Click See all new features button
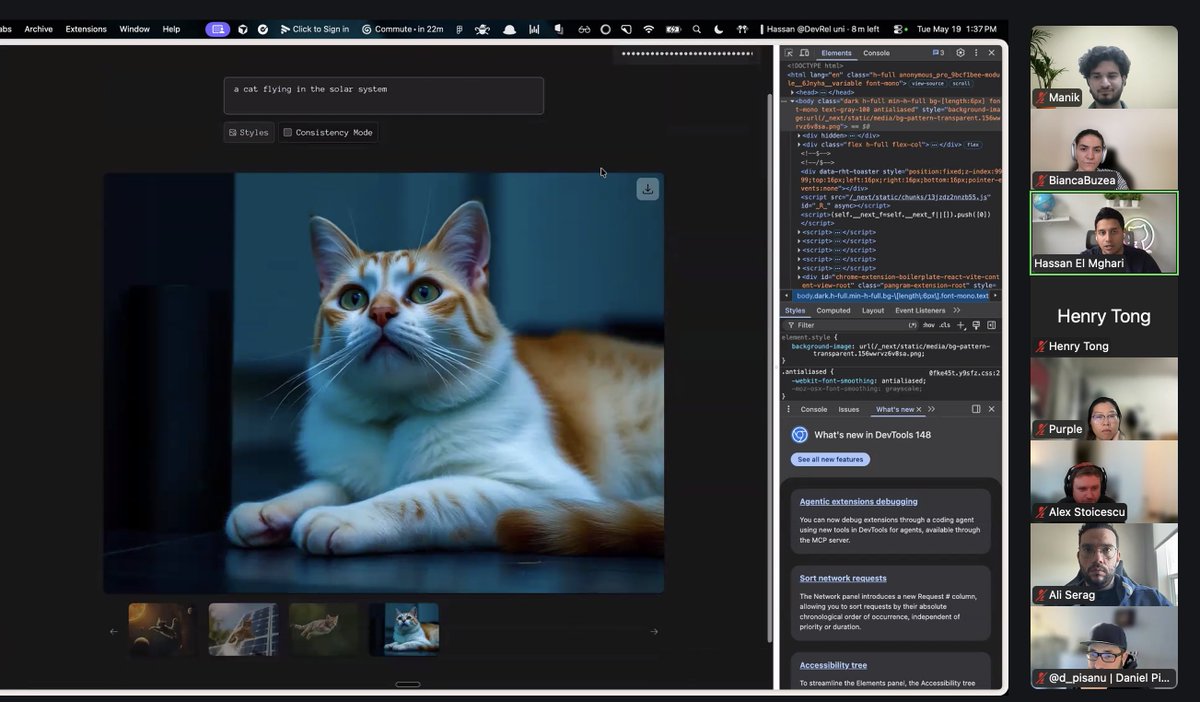The width and height of the screenshot is (1200, 702). [830, 459]
